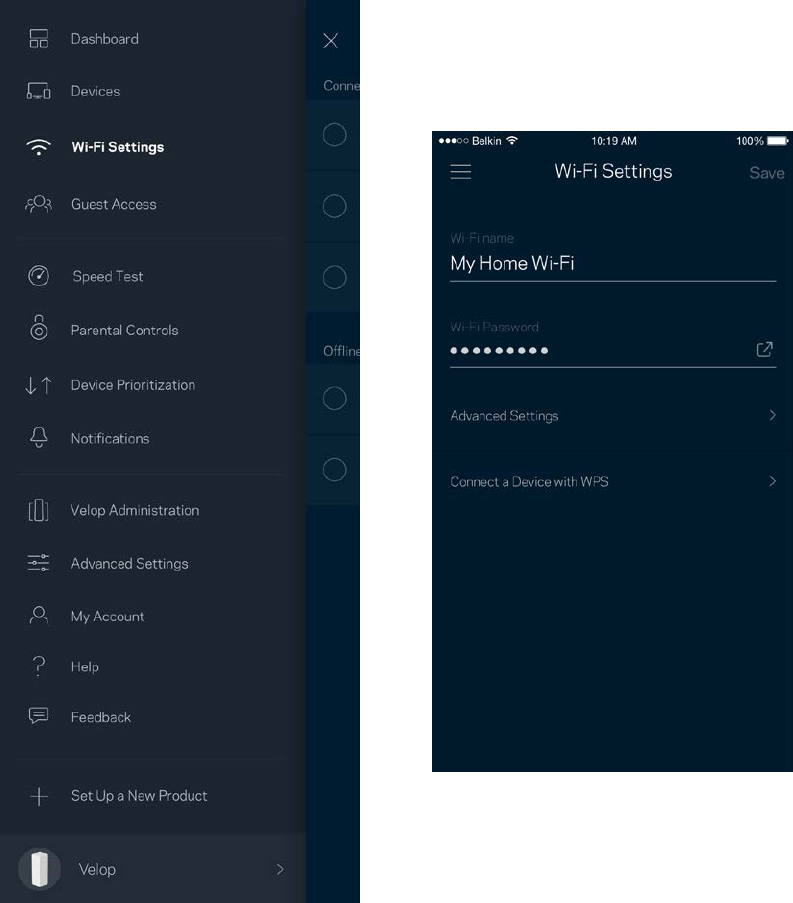Click the Devices icon in the menu
This screenshot has height=903, width=793.
tap(39, 91)
